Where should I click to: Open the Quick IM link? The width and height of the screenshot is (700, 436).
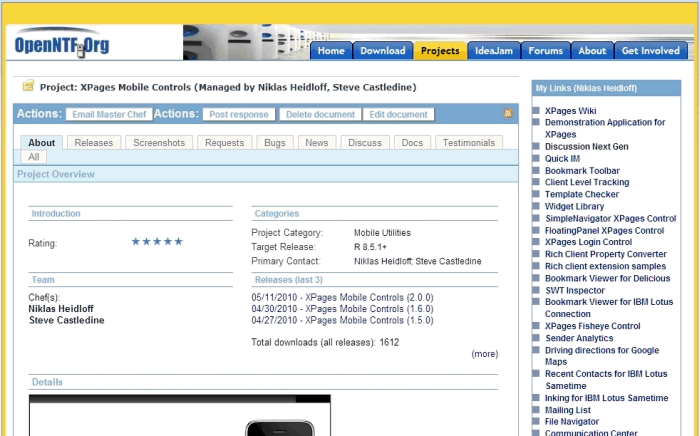(562, 158)
